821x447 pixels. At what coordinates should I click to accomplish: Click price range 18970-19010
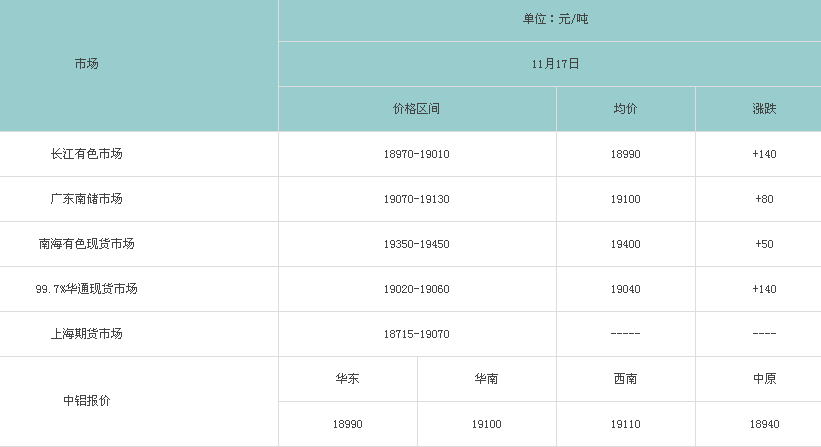click(416, 154)
